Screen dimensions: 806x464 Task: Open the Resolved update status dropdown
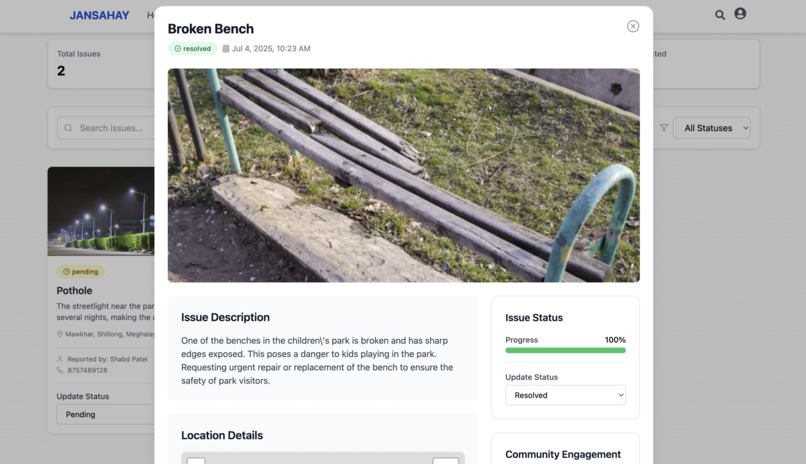pos(565,395)
